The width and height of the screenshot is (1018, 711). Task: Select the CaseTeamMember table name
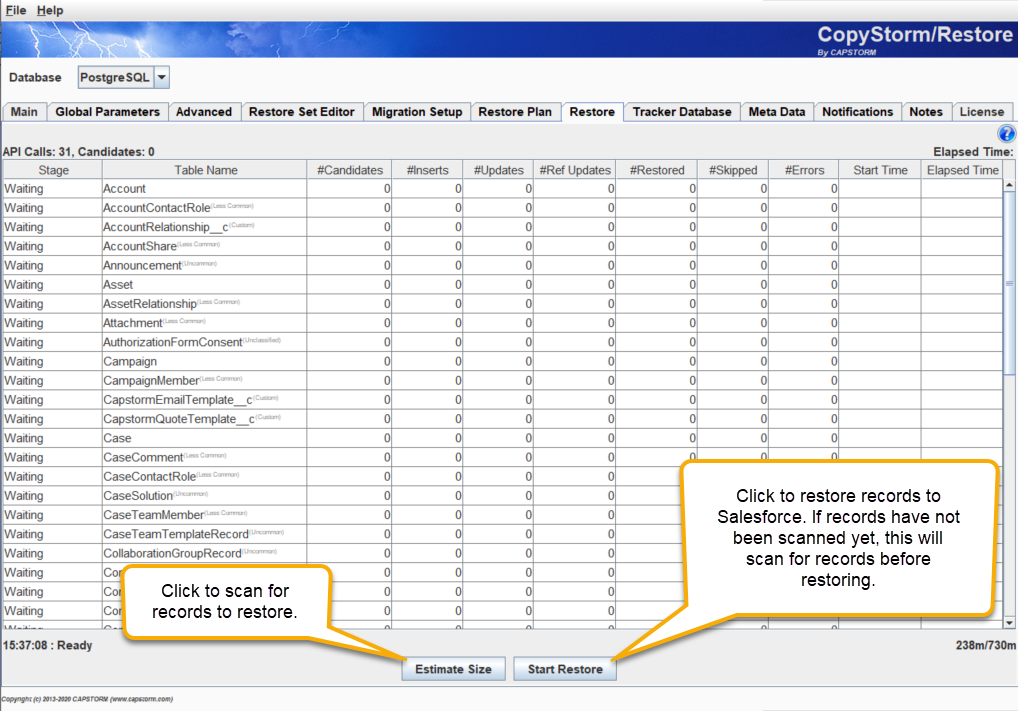153,515
